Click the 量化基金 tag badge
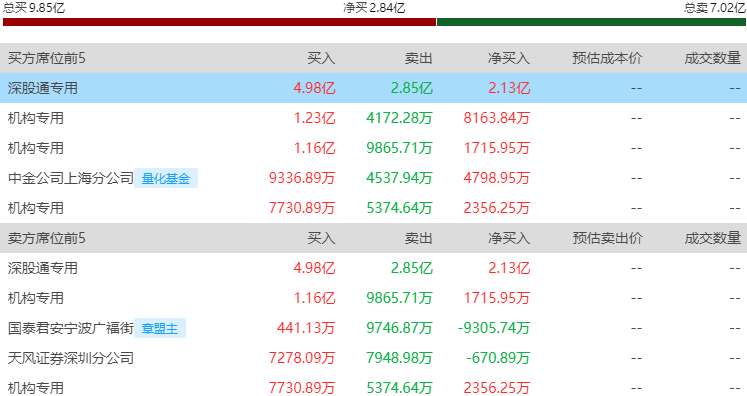 click(166, 178)
